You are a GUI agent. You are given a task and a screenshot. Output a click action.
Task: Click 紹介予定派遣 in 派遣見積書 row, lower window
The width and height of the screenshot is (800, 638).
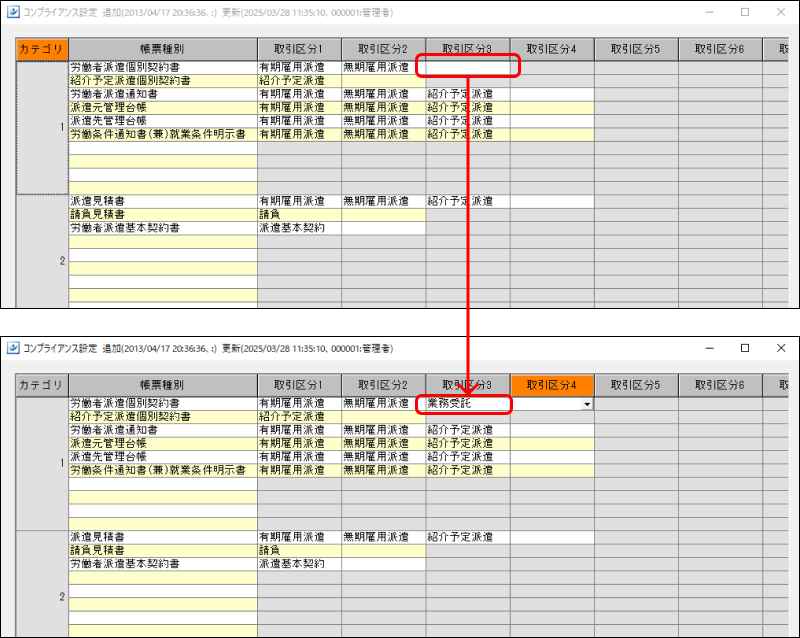click(468, 537)
